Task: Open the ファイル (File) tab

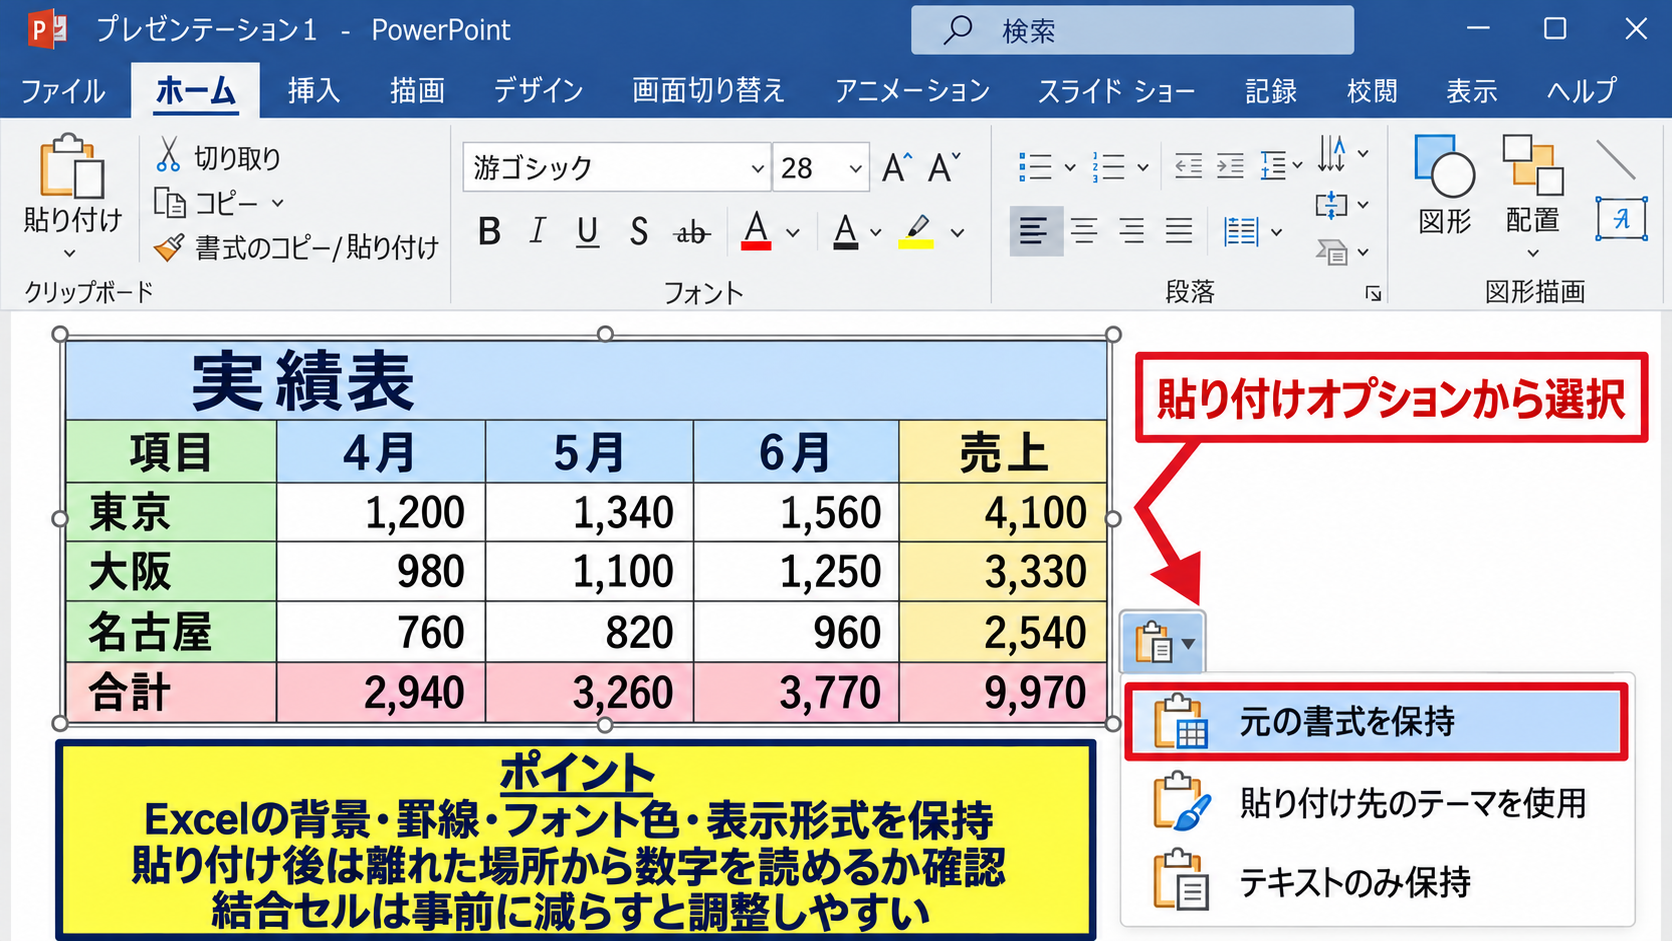Action: point(62,91)
